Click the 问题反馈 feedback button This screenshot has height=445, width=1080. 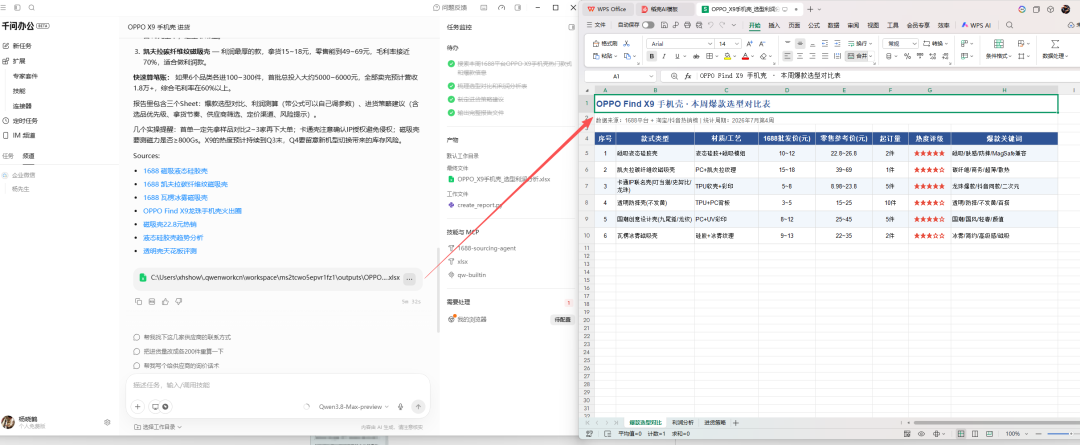[450, 7]
